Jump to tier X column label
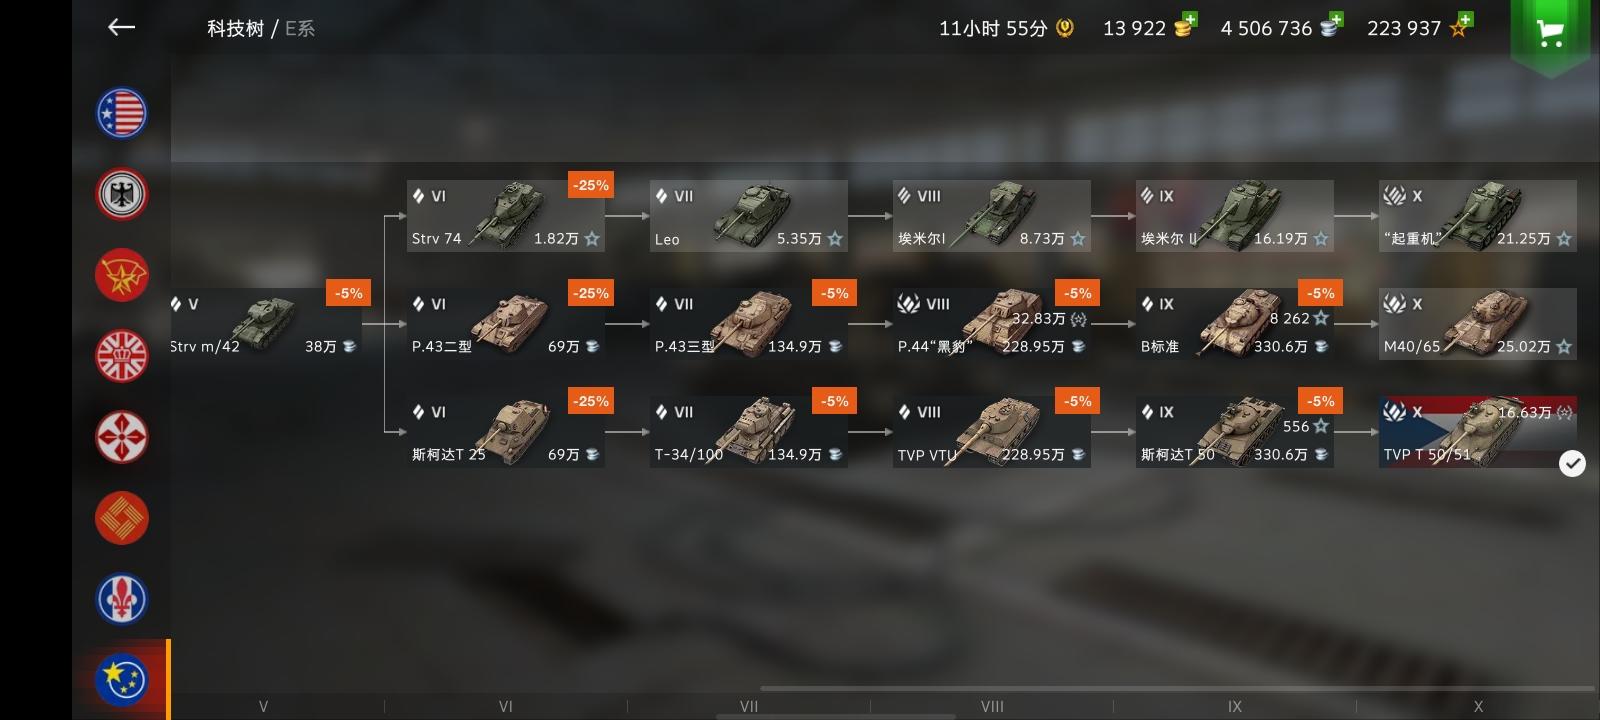Image resolution: width=1600 pixels, height=720 pixels. point(1478,706)
